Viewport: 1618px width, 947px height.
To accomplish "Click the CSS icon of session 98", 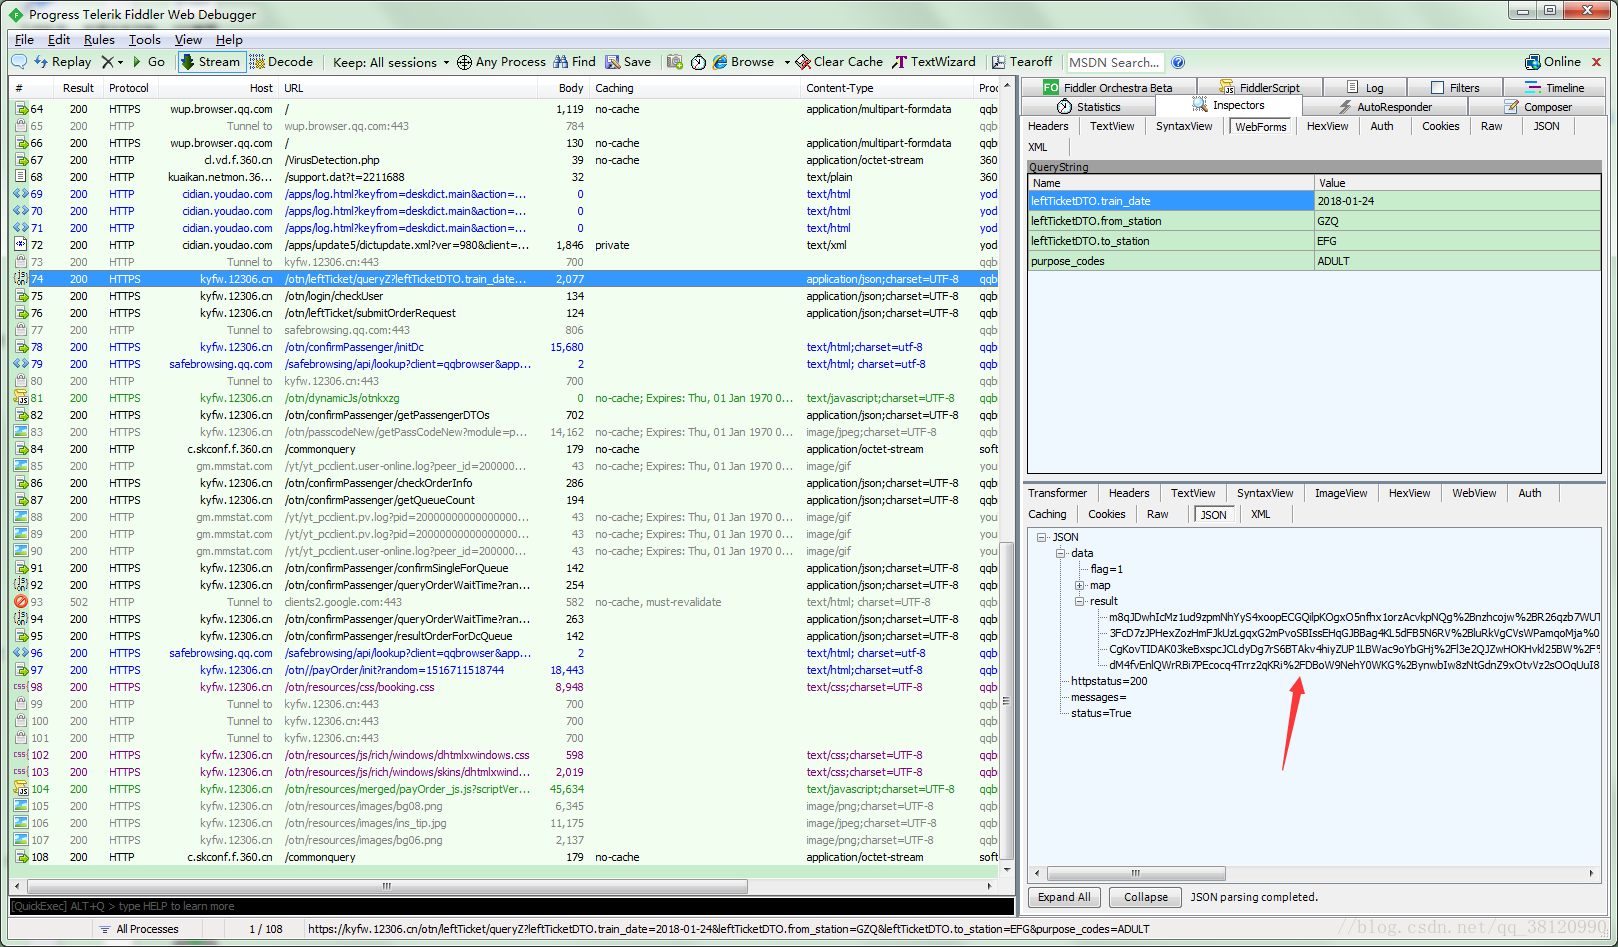I will (20, 687).
